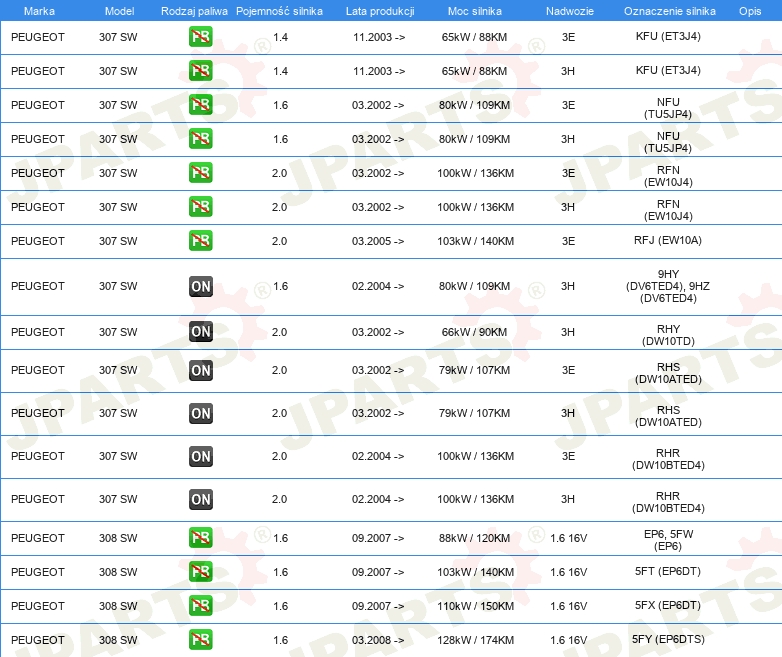Select the 5FY (EP6DTS) engine code cell
782x657 pixels.
(668, 639)
